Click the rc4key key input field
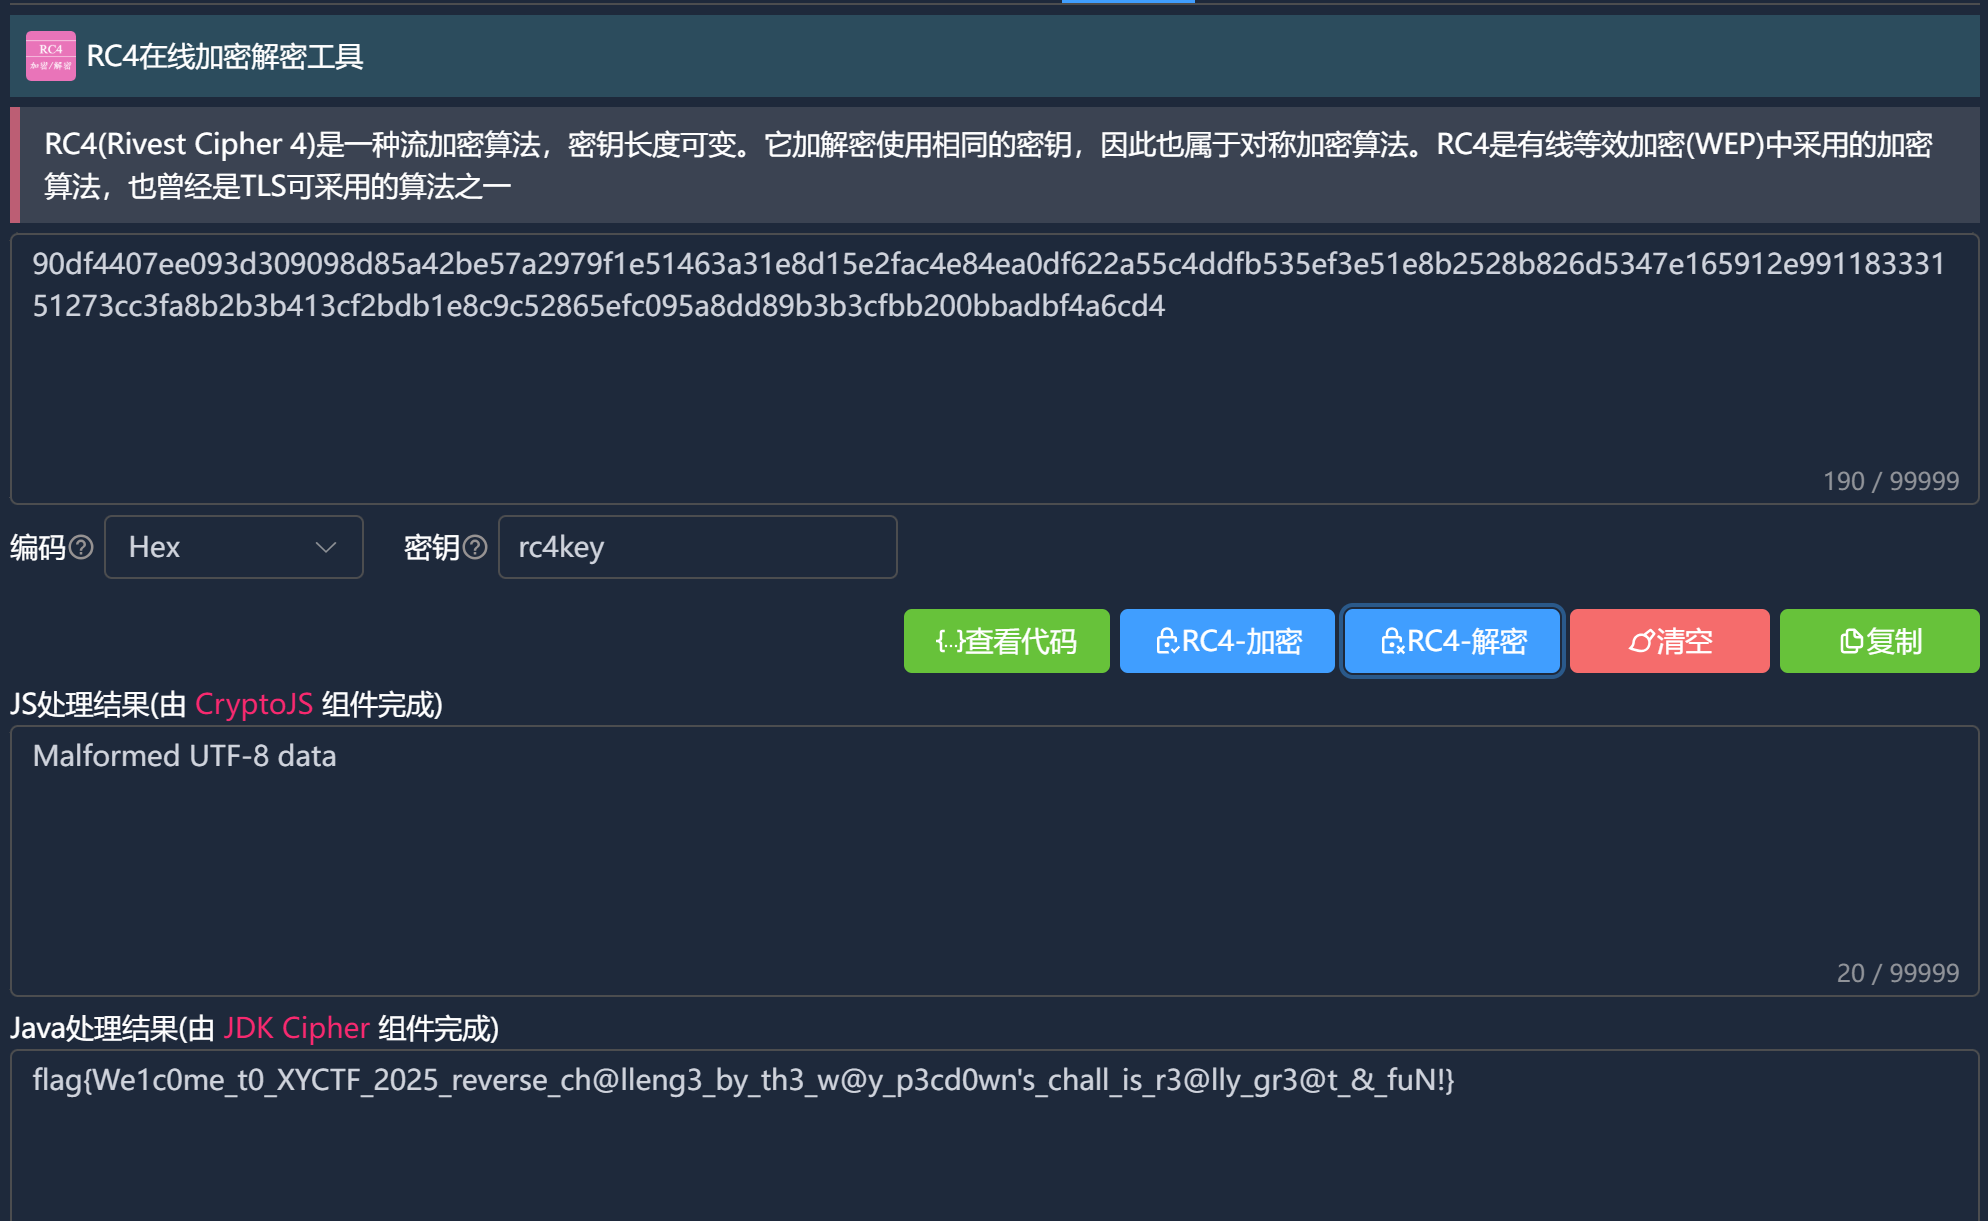The height and width of the screenshot is (1221, 1988). tap(697, 547)
